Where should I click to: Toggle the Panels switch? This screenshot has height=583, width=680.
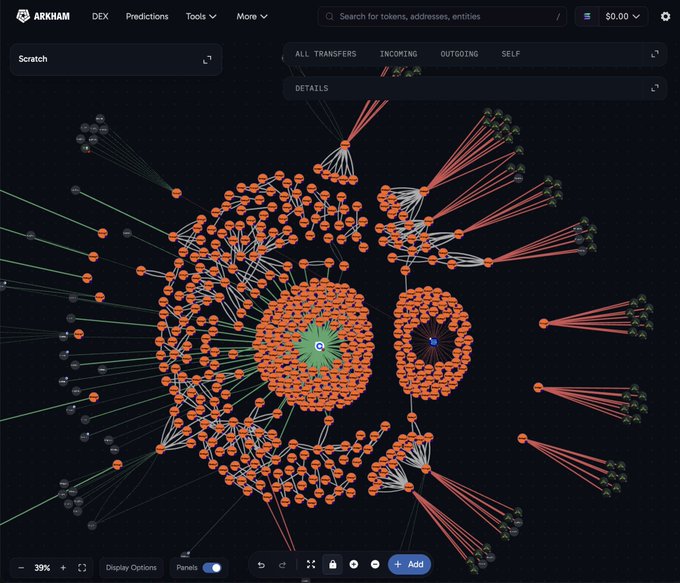pyautogui.click(x=212, y=567)
